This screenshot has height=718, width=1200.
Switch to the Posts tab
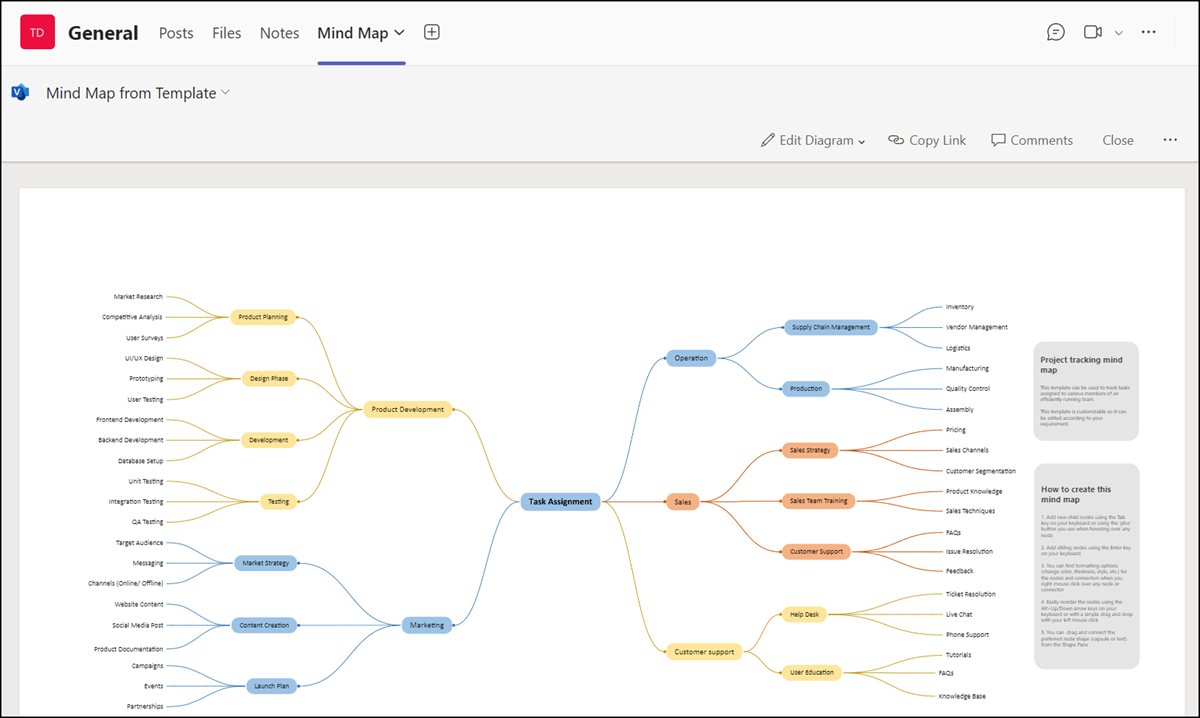(x=176, y=33)
